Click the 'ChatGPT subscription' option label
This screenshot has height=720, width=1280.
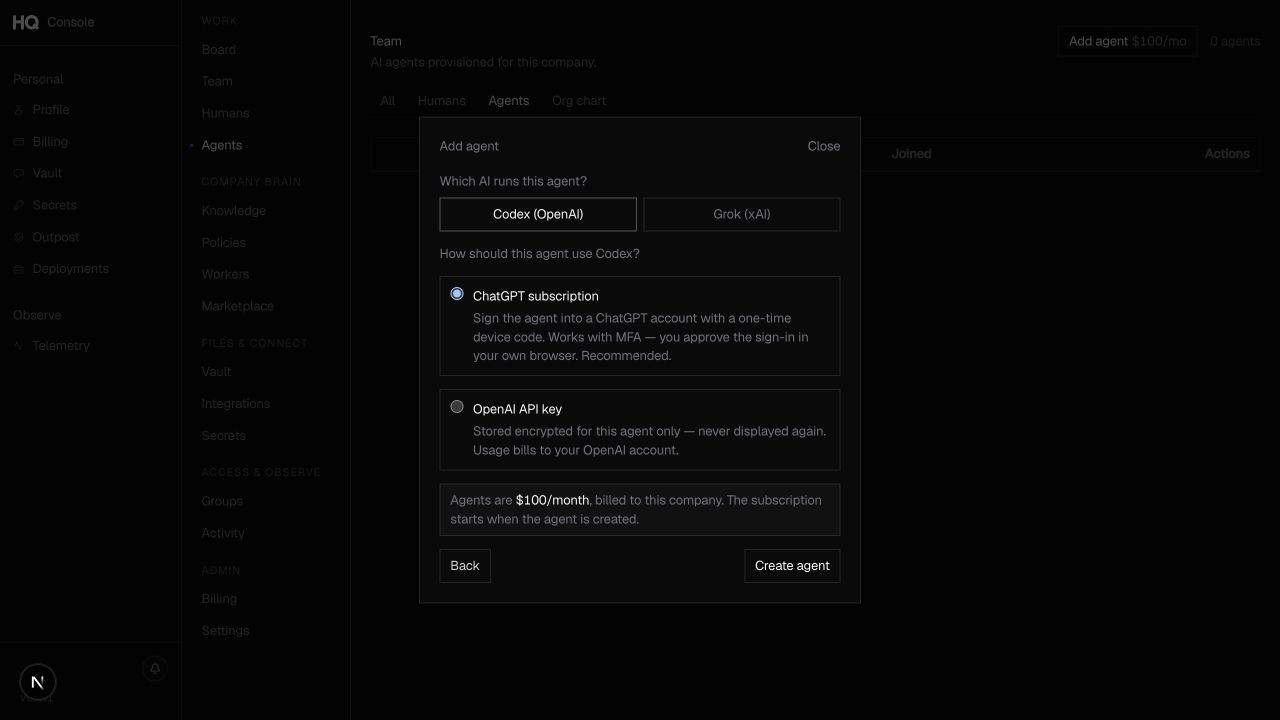tap(536, 297)
